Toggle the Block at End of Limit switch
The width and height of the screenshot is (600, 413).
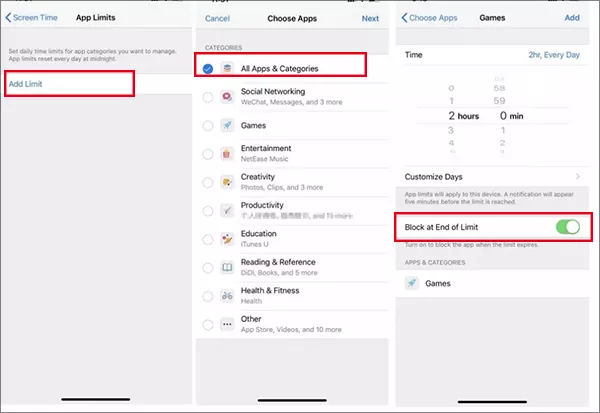click(x=566, y=227)
